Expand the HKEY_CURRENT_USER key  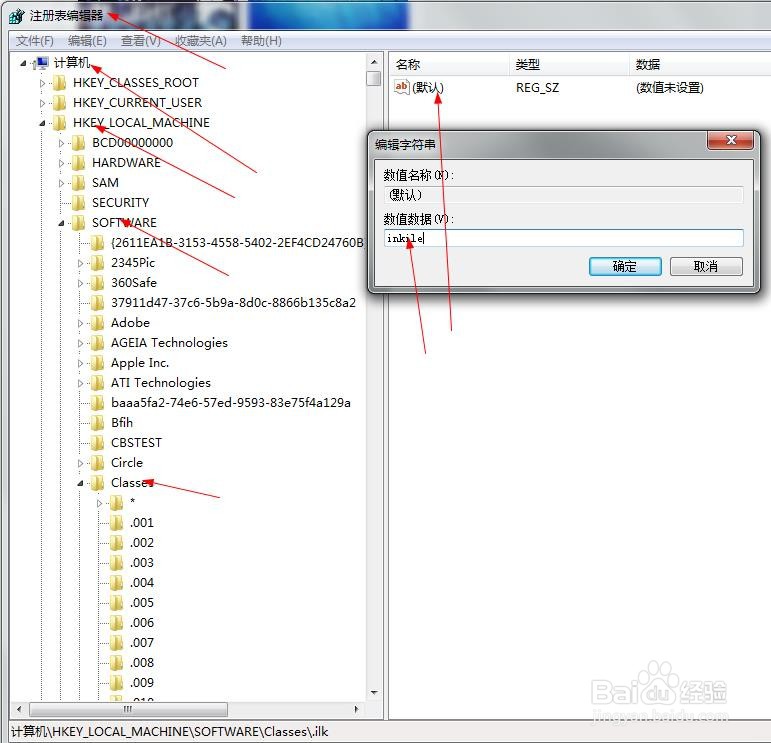[42, 103]
